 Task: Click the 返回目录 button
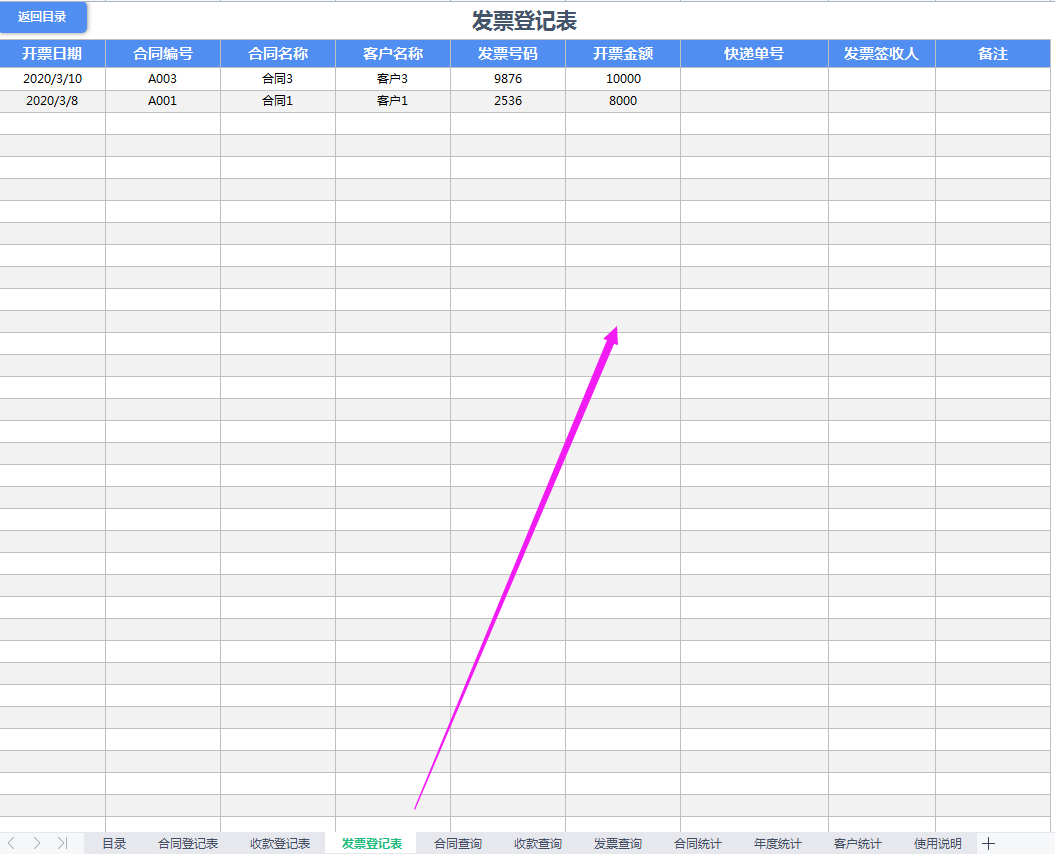(44, 17)
